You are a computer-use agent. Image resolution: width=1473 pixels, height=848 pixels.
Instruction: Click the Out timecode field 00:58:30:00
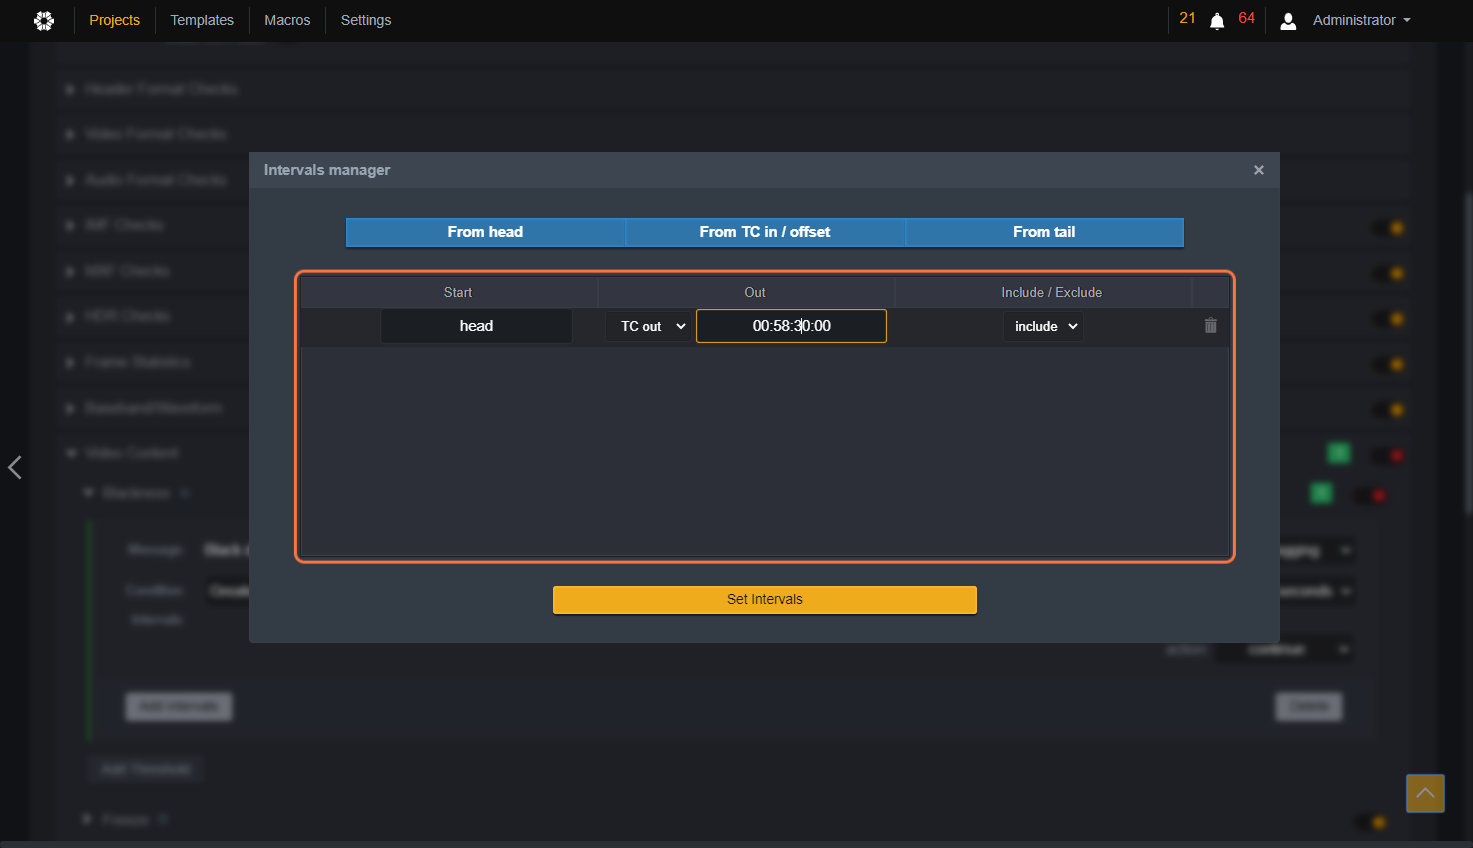coord(791,326)
